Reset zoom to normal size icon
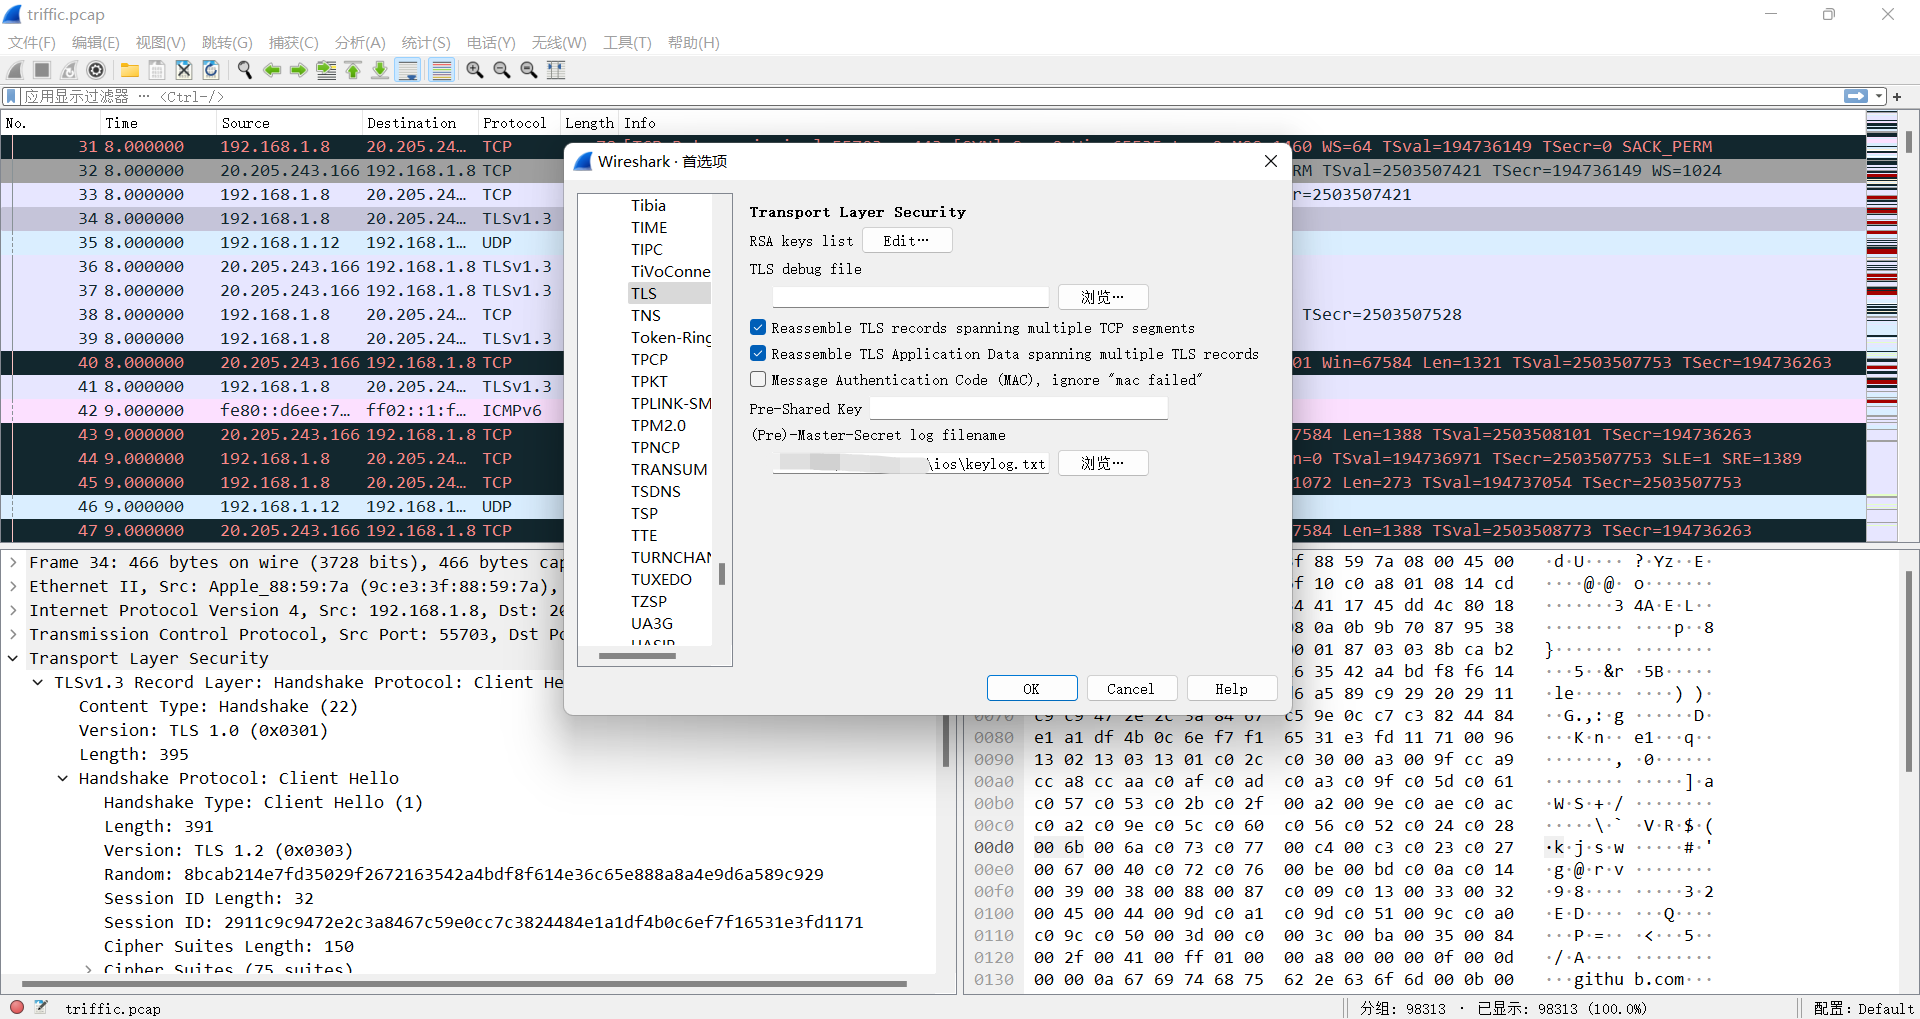Image resolution: width=1920 pixels, height=1019 pixels. [529, 70]
